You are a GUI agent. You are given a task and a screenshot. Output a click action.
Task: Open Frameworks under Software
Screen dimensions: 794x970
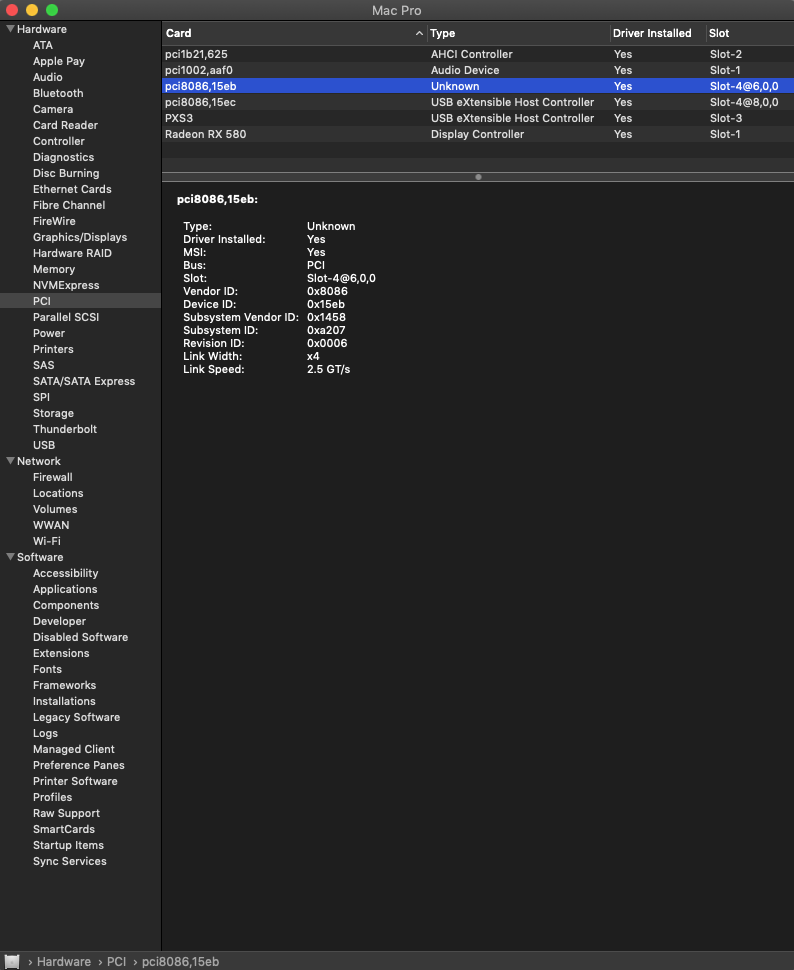coord(64,685)
